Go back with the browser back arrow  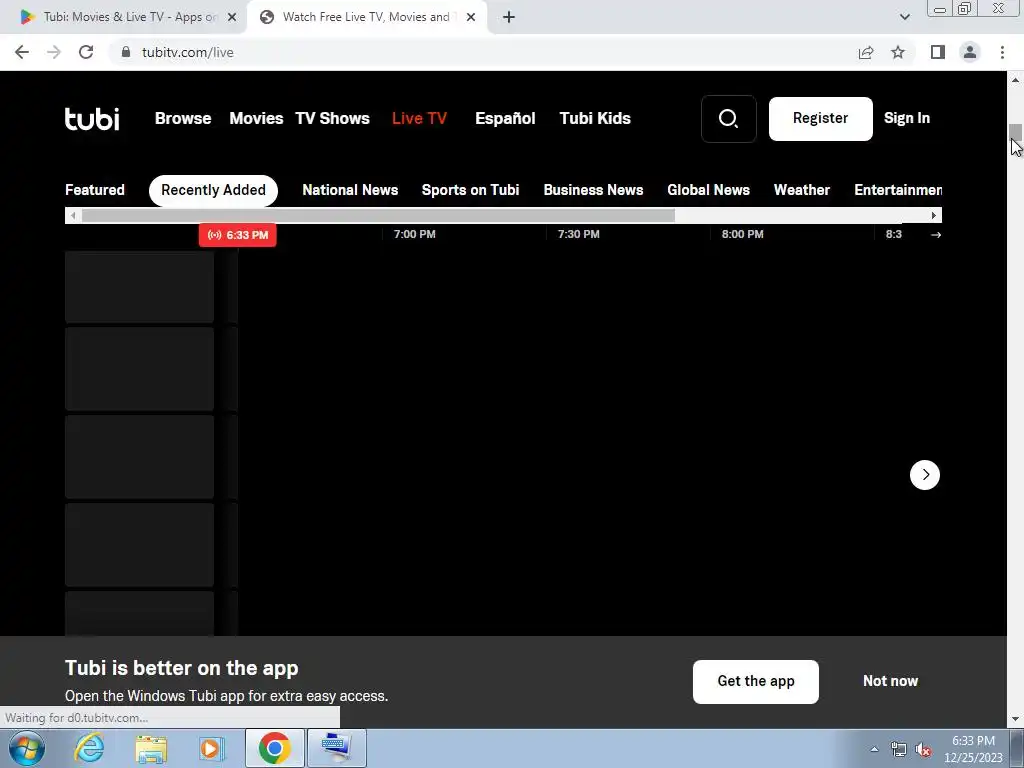pyautogui.click(x=22, y=52)
